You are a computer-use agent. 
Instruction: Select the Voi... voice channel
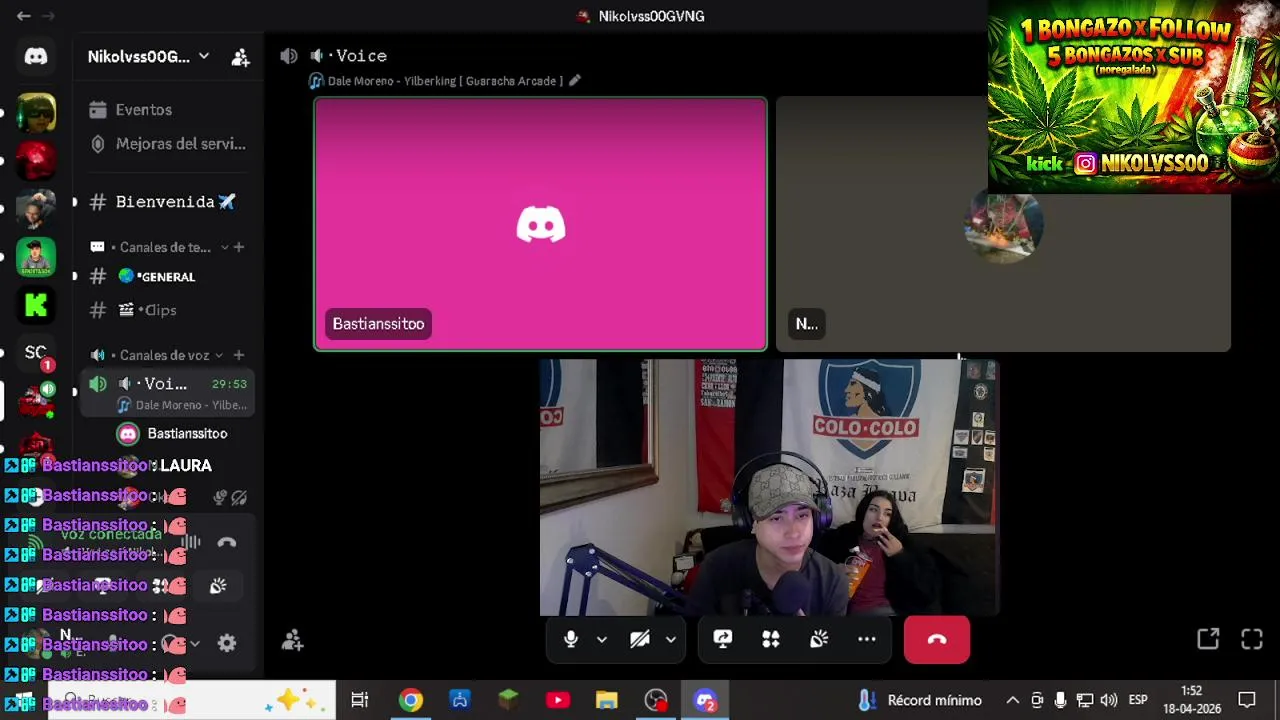point(168,393)
